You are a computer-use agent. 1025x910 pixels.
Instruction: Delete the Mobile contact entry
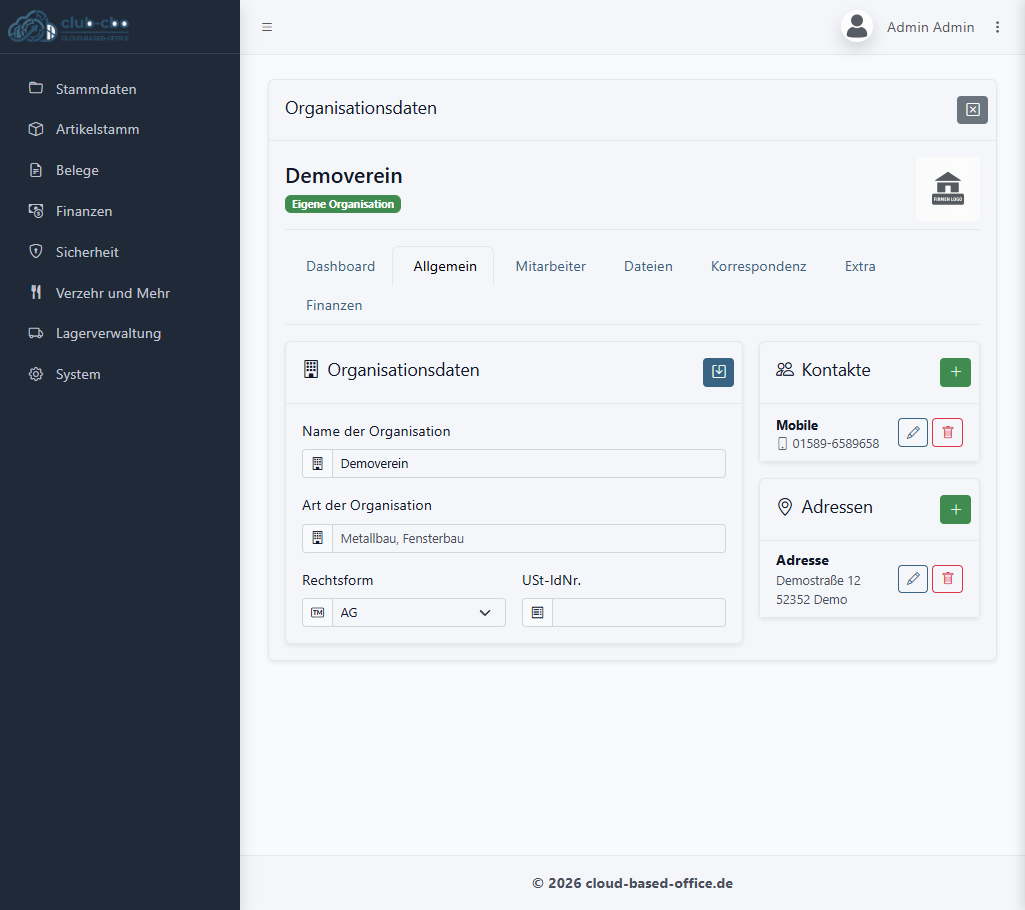[947, 432]
